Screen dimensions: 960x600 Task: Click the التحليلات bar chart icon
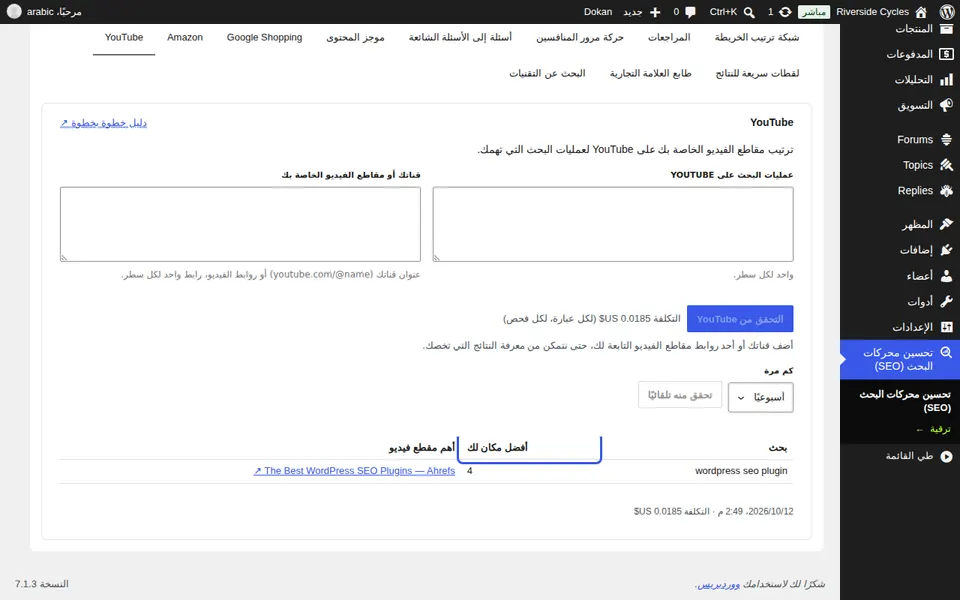coord(947,80)
